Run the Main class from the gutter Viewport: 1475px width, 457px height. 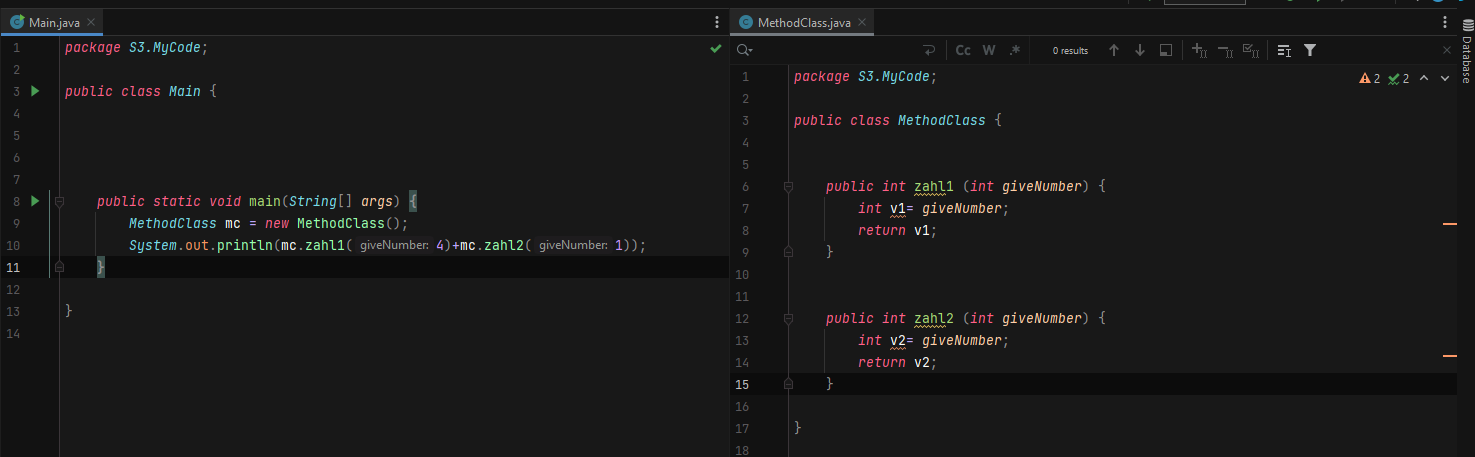34,91
